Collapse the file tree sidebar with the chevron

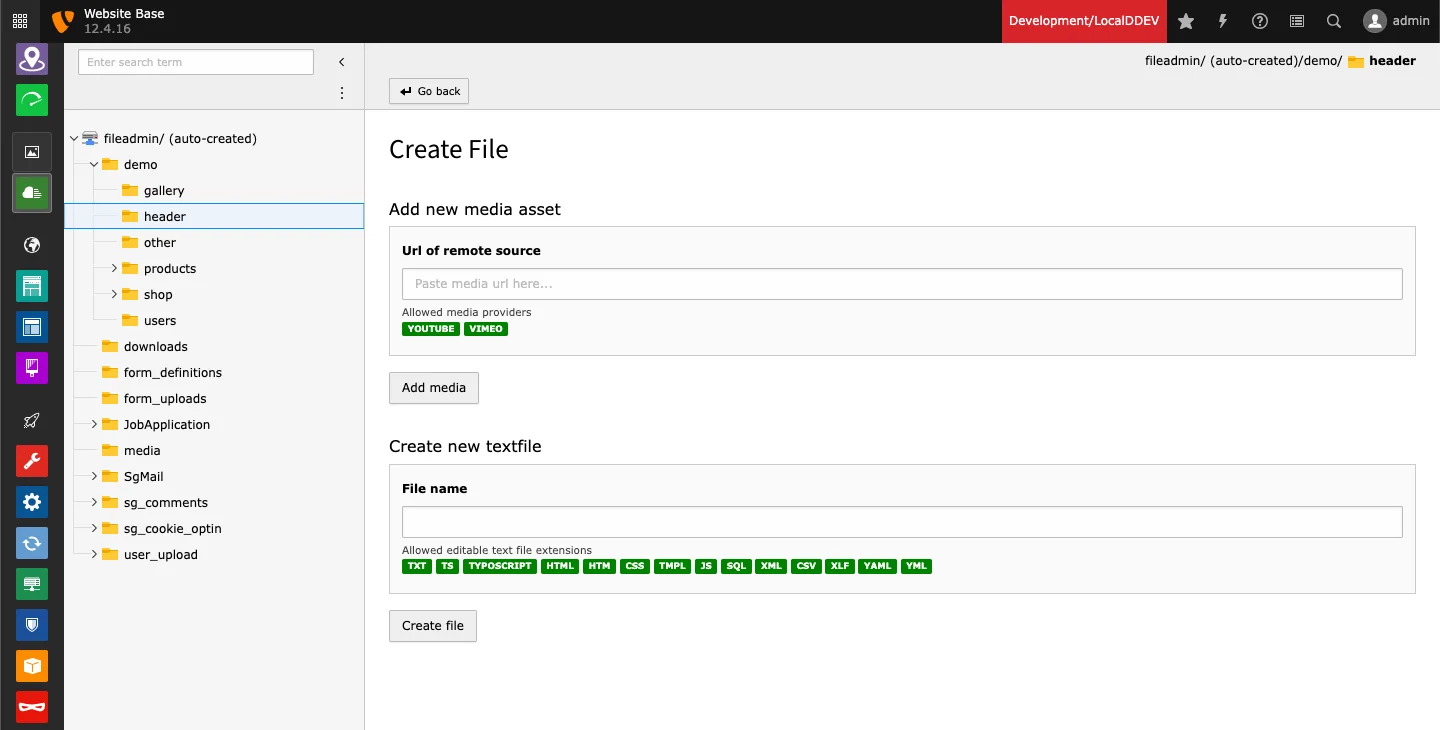[x=341, y=61]
